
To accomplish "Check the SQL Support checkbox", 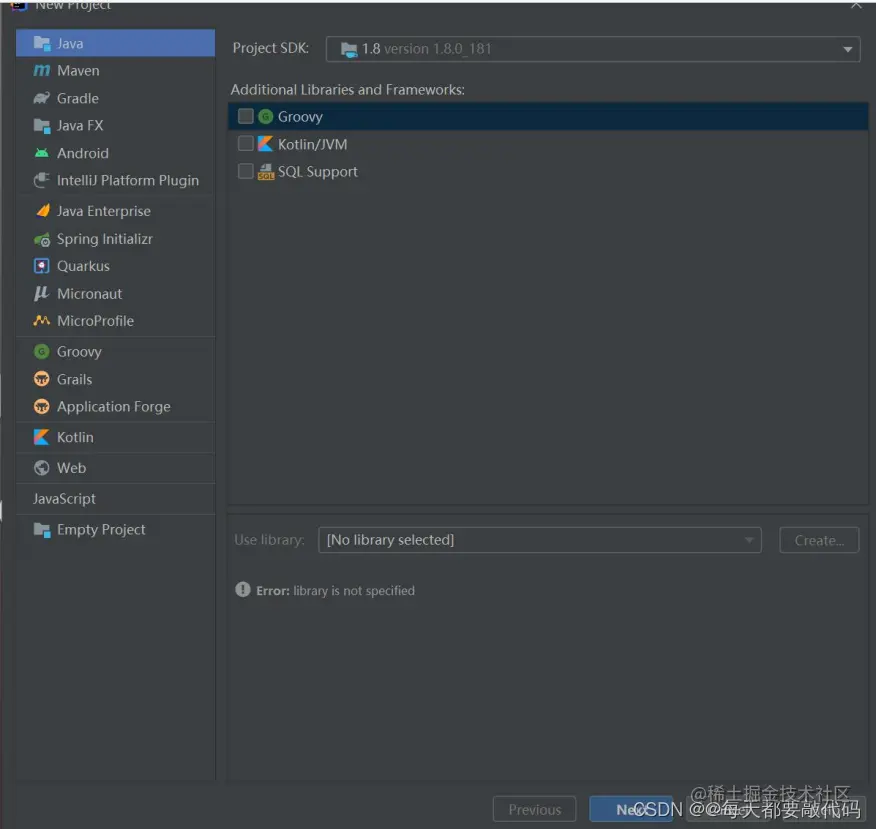I will (x=246, y=171).
